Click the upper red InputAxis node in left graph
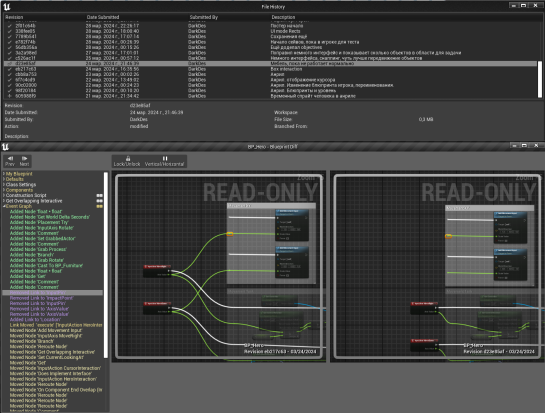Viewport: 545px width, 413px height. coord(157,271)
